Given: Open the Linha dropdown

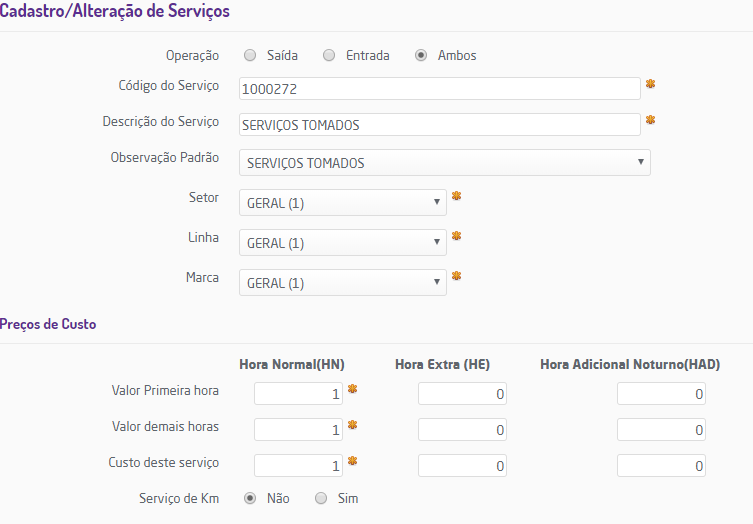Looking at the screenshot, I should (343, 243).
